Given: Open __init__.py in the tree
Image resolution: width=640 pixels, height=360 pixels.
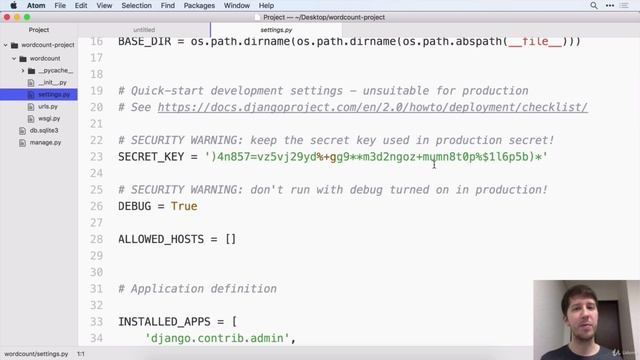Looking at the screenshot, I should coord(52,82).
